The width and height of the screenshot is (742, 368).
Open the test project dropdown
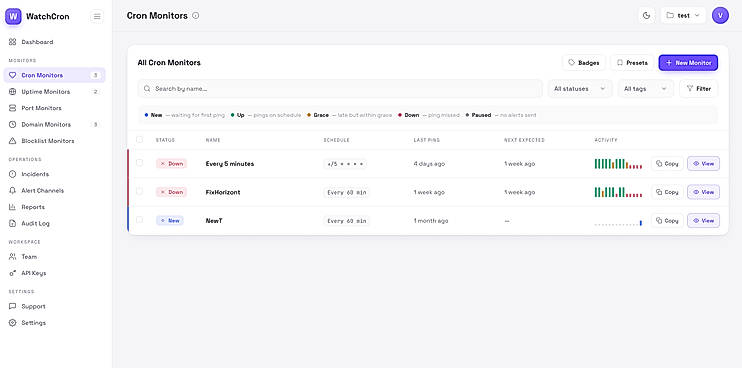pos(683,16)
